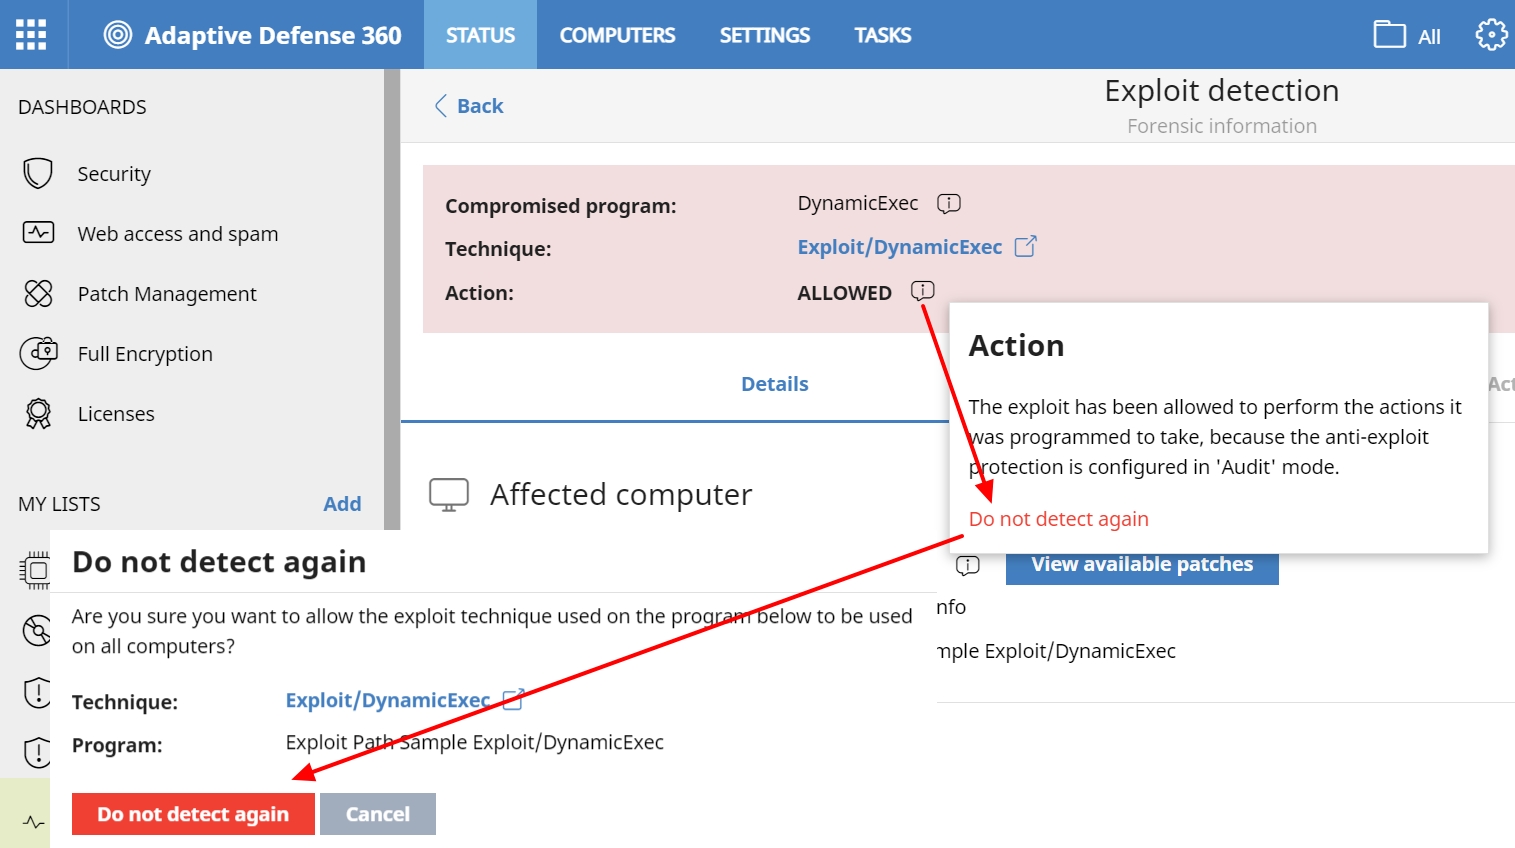
Task: Open the All folder filter icon
Action: coord(1390,35)
